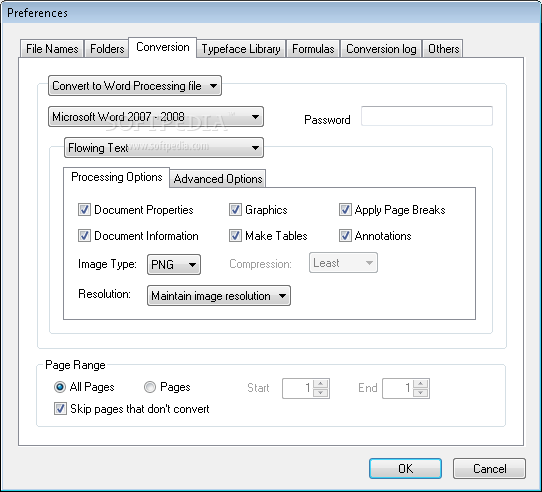Open the Advanced Options sub-tab
542x492 pixels.
point(218,179)
